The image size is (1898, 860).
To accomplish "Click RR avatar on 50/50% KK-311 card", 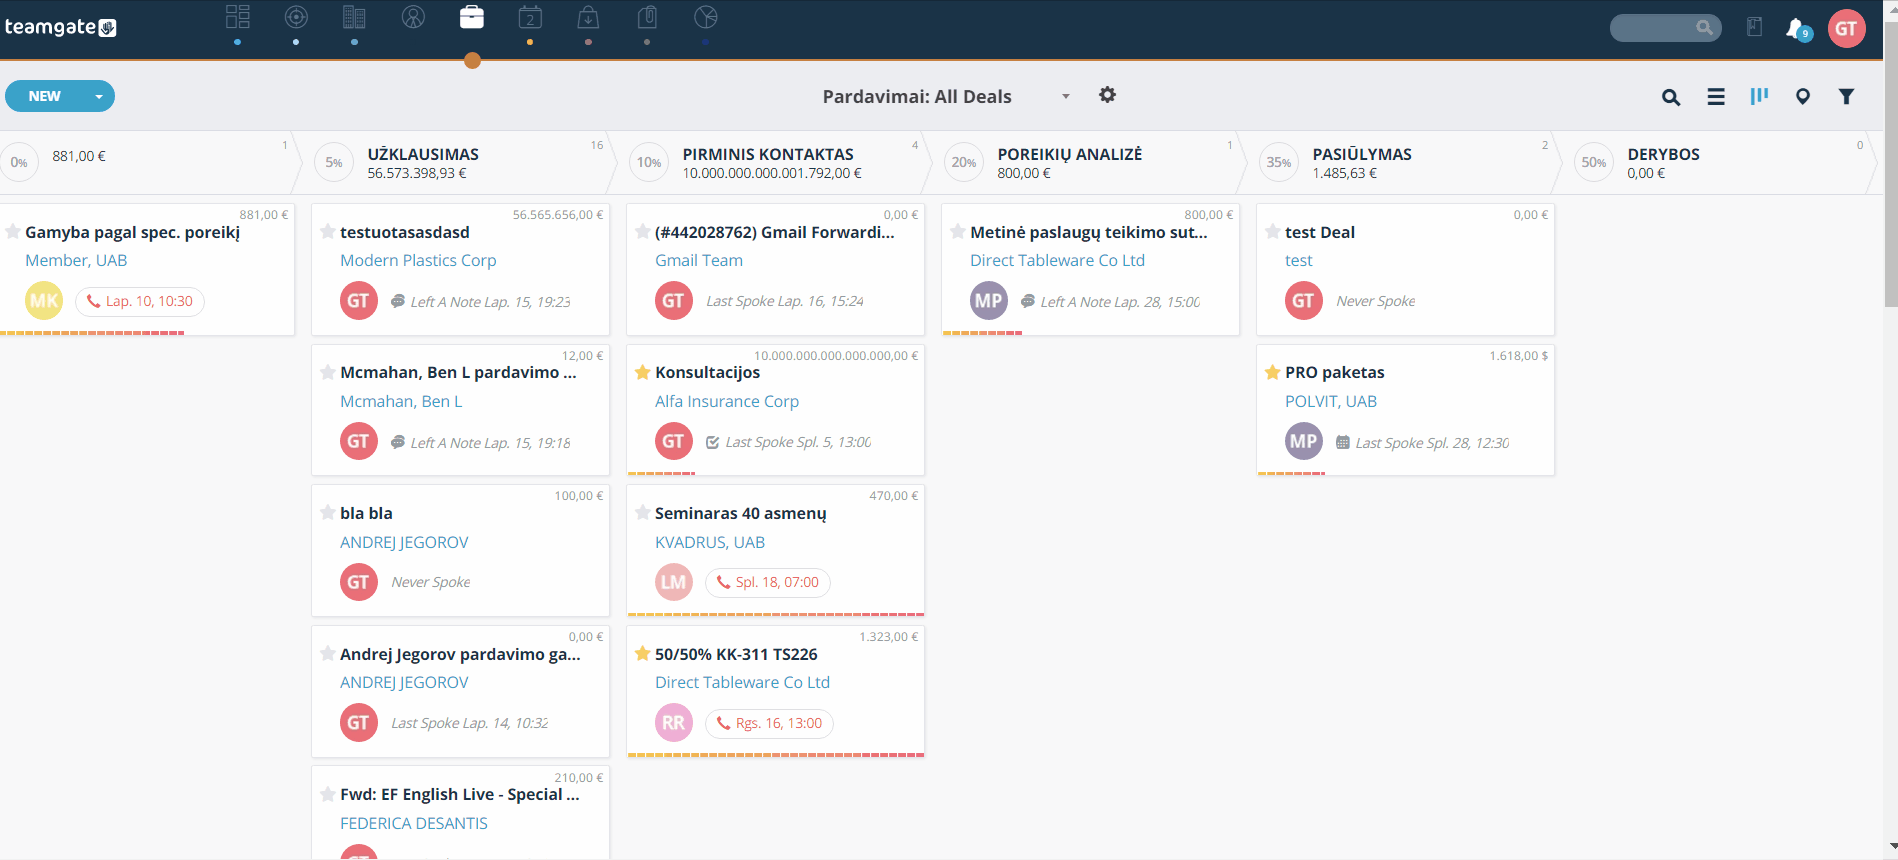I will tap(674, 723).
